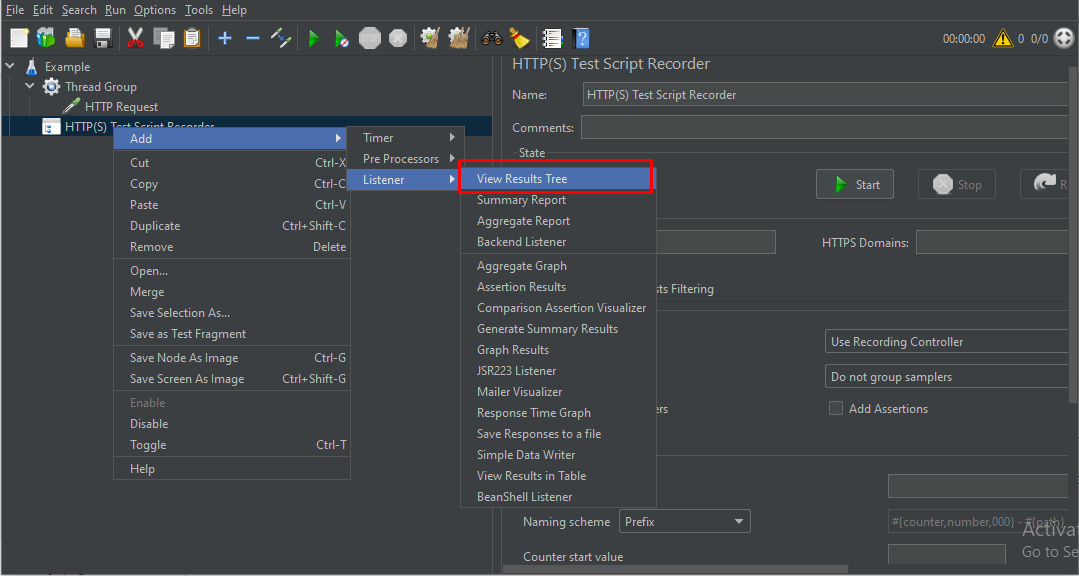Click the Expand All plus icon
The height and width of the screenshot is (576, 1079).
225,38
